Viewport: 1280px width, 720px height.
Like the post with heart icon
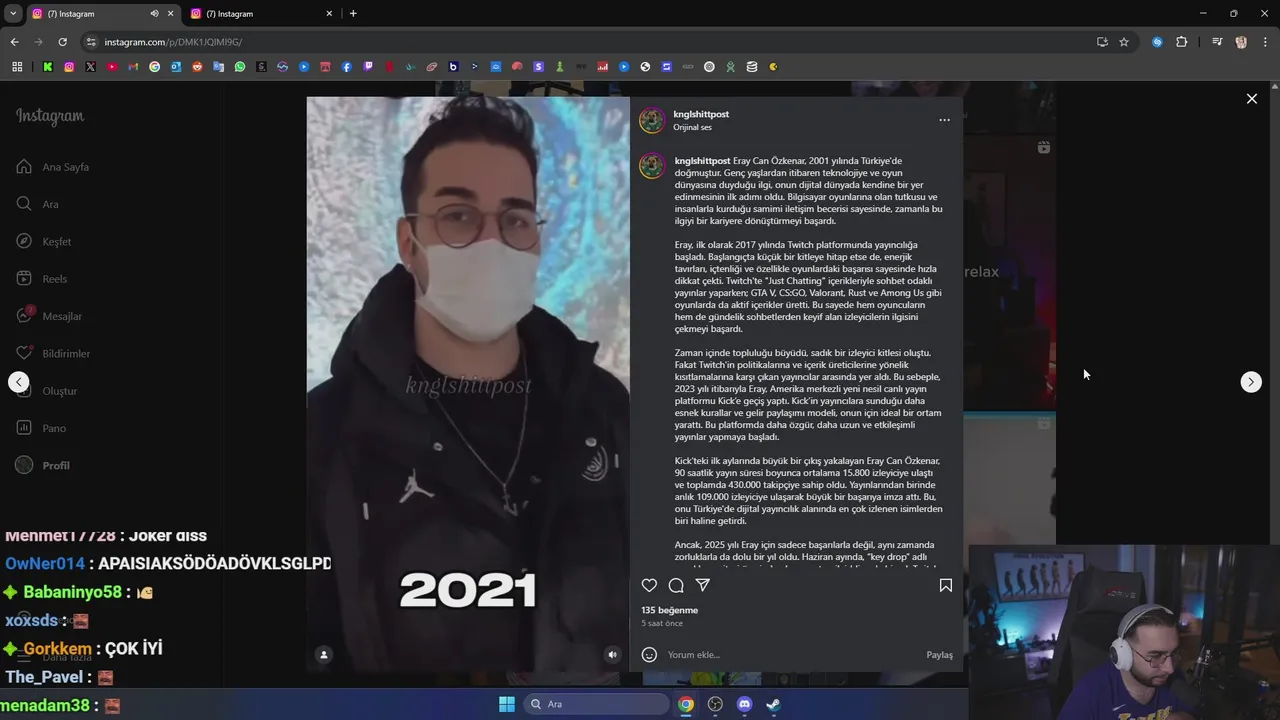649,586
